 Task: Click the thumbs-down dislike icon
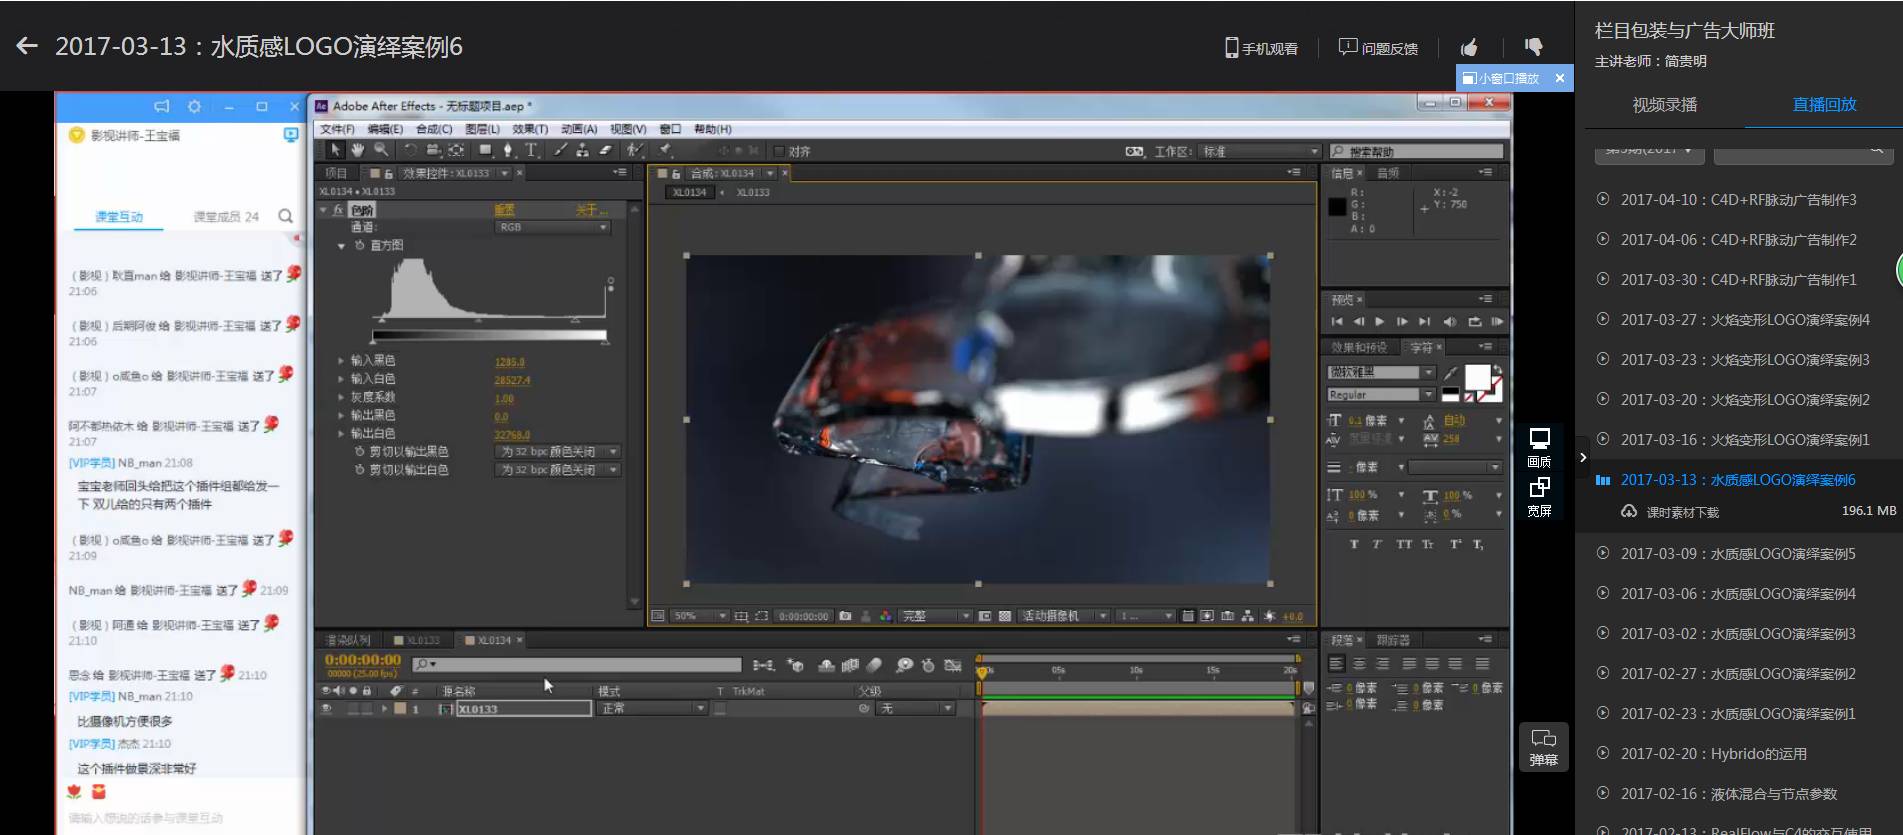pyautogui.click(x=1533, y=47)
